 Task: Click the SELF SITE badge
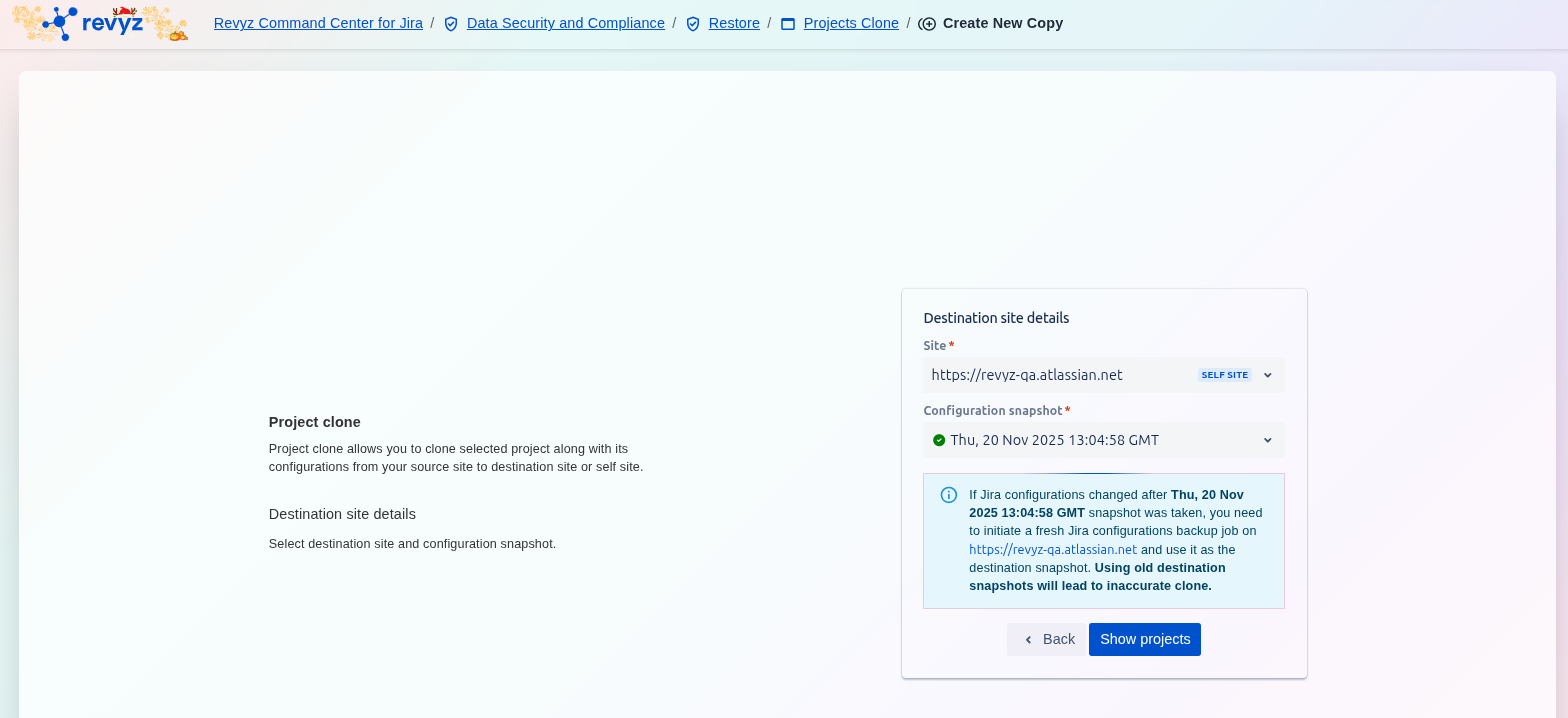[1224, 375]
